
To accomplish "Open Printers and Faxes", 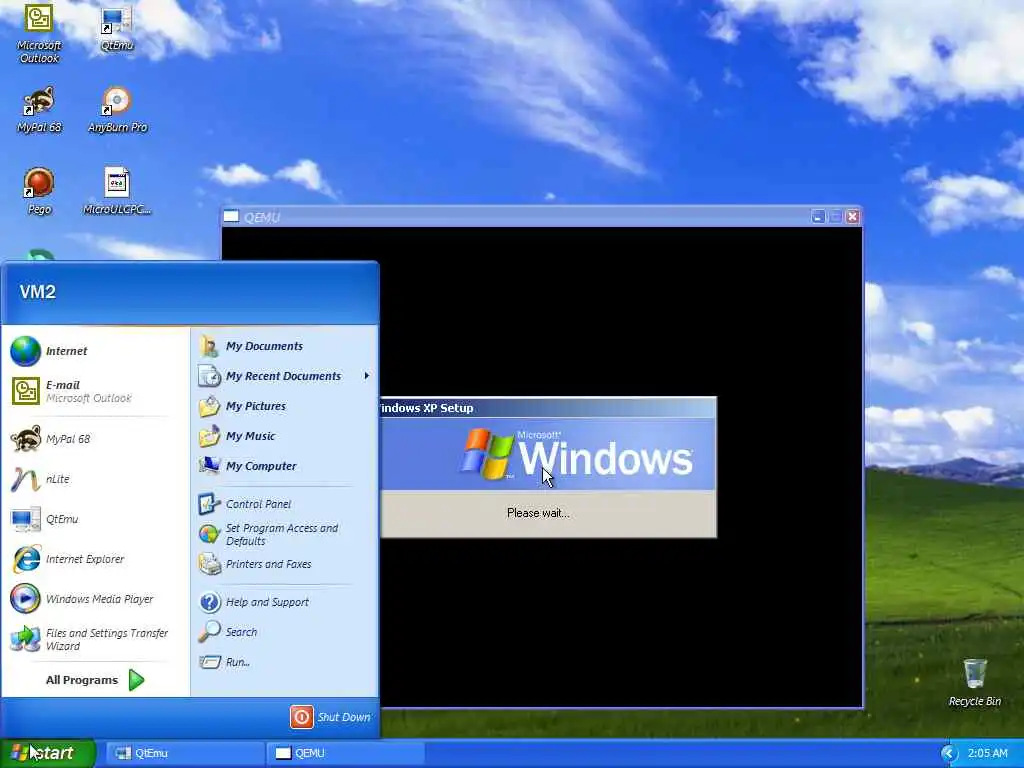I will (285, 564).
